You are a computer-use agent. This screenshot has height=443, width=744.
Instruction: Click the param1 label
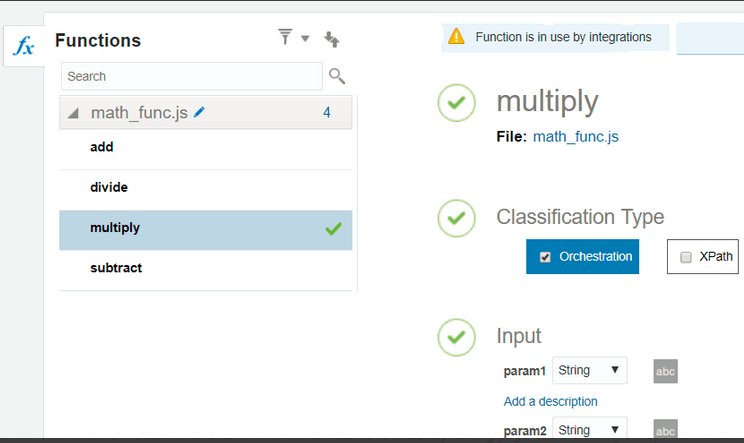(524, 371)
